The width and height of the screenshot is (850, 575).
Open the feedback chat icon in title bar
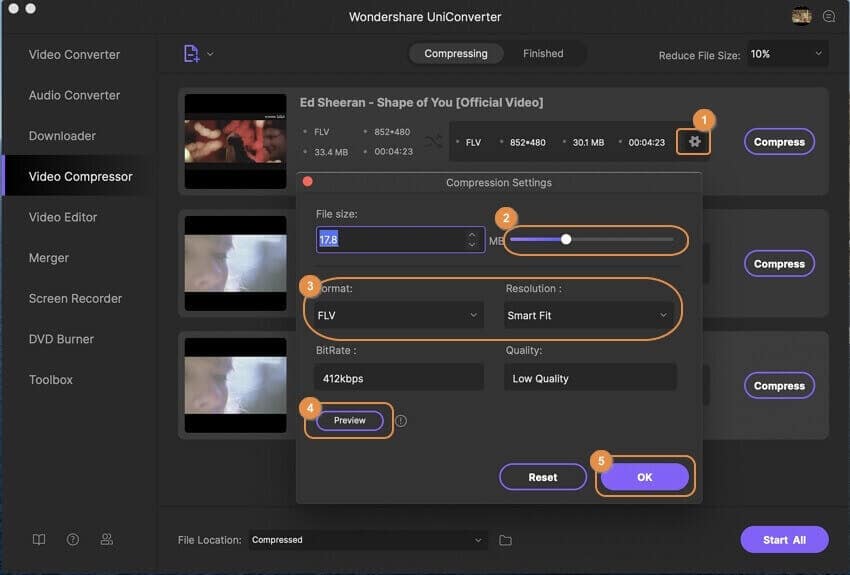tap(829, 16)
